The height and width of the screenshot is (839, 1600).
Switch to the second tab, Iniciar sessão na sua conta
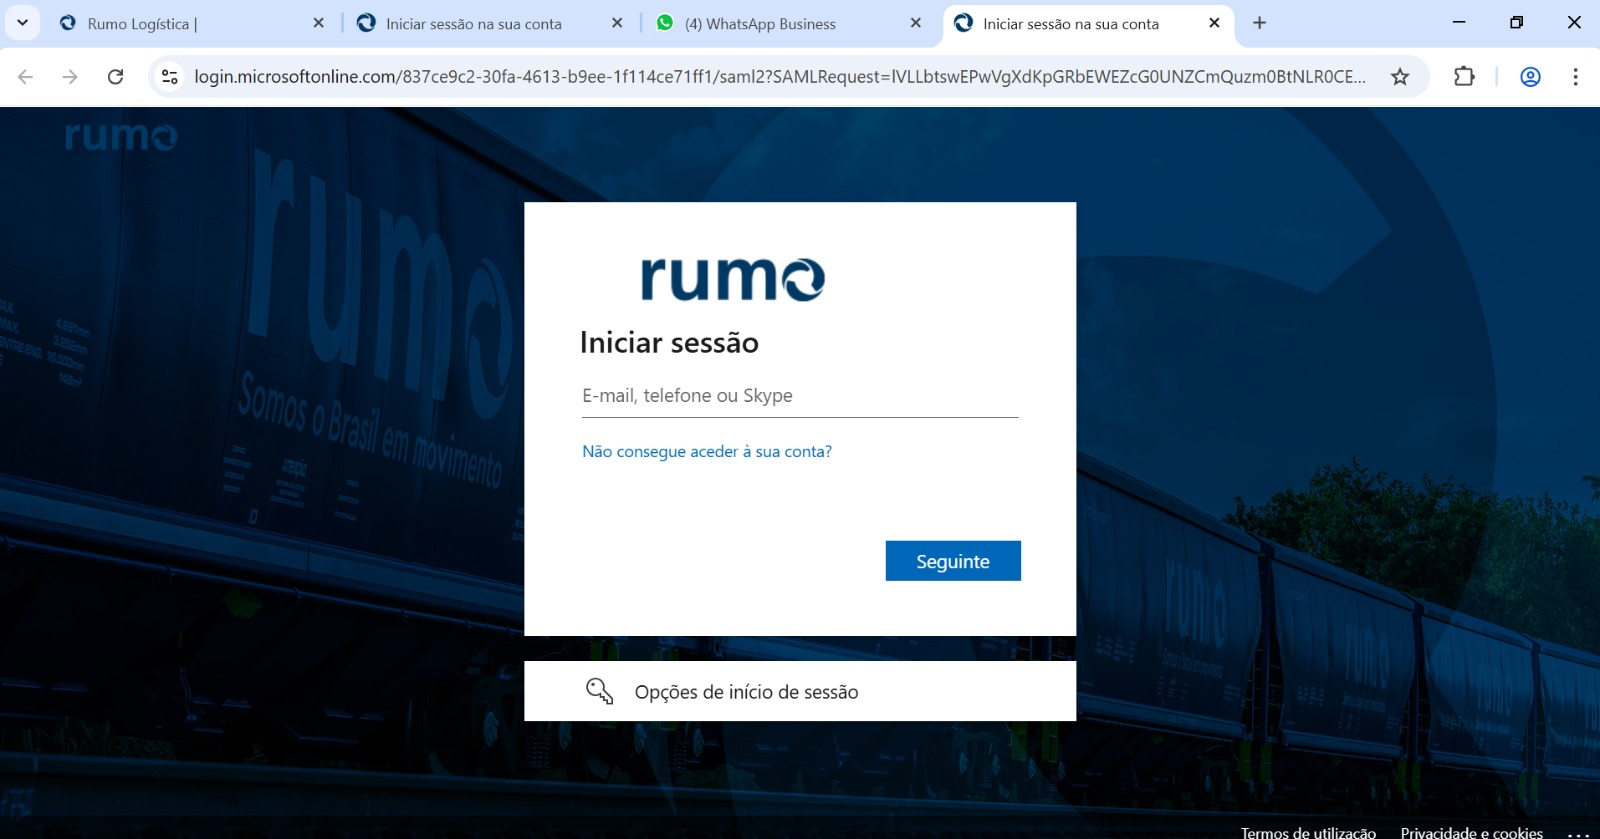pyautogui.click(x=492, y=23)
